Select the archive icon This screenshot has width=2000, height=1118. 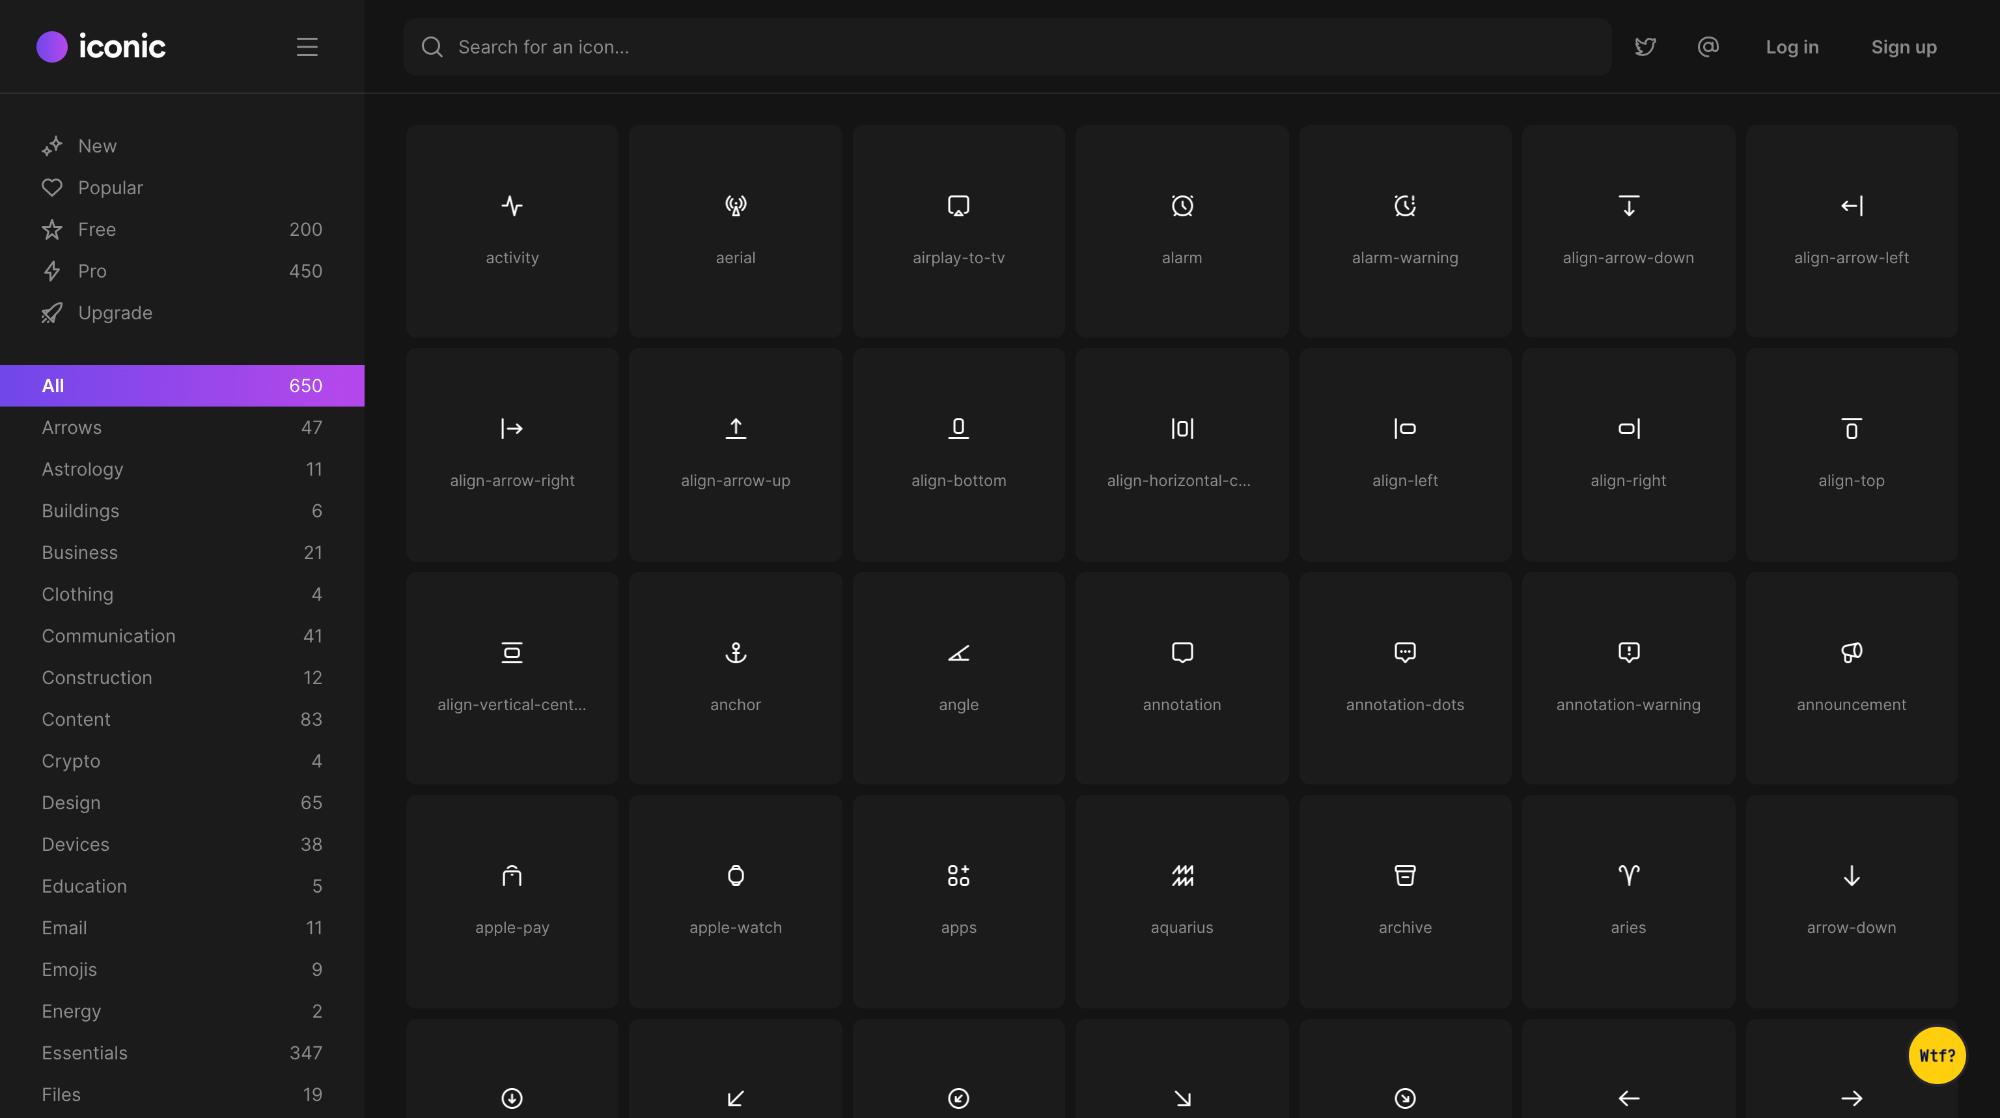tap(1404, 875)
